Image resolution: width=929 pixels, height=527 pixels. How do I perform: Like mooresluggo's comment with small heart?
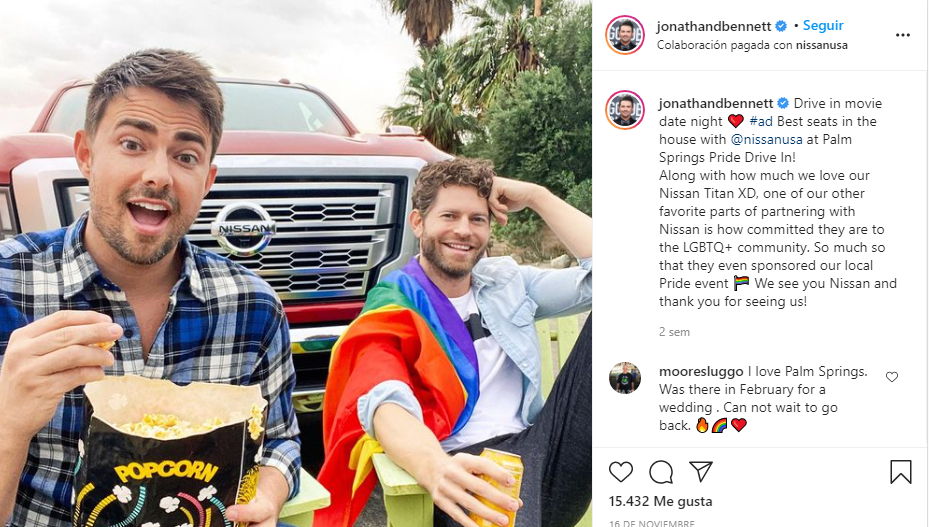tap(892, 377)
